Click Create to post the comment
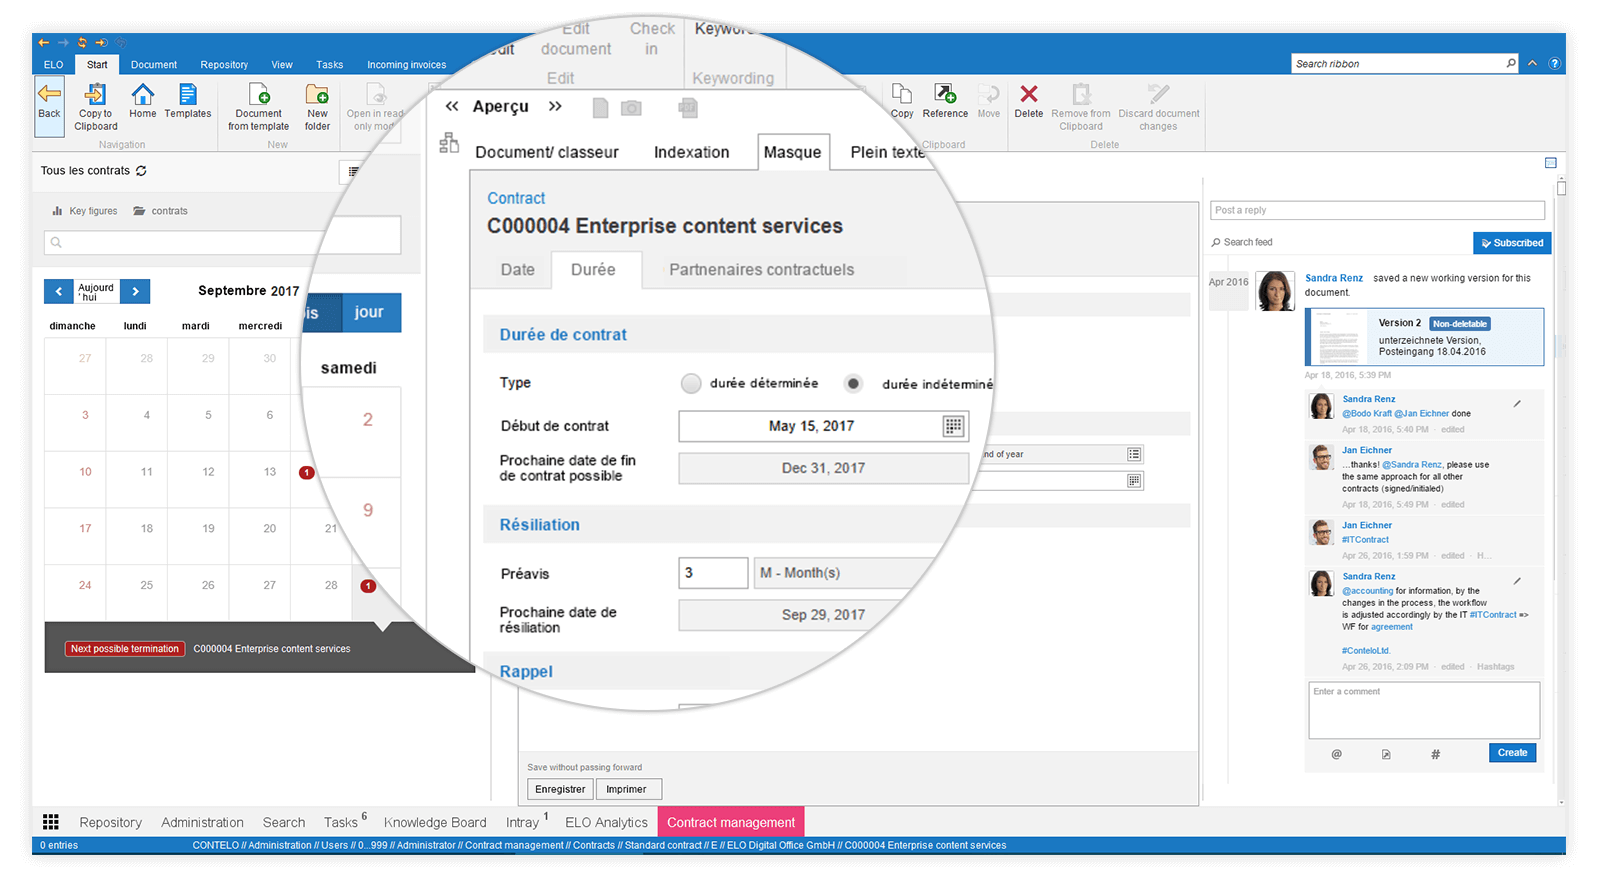 (1512, 753)
